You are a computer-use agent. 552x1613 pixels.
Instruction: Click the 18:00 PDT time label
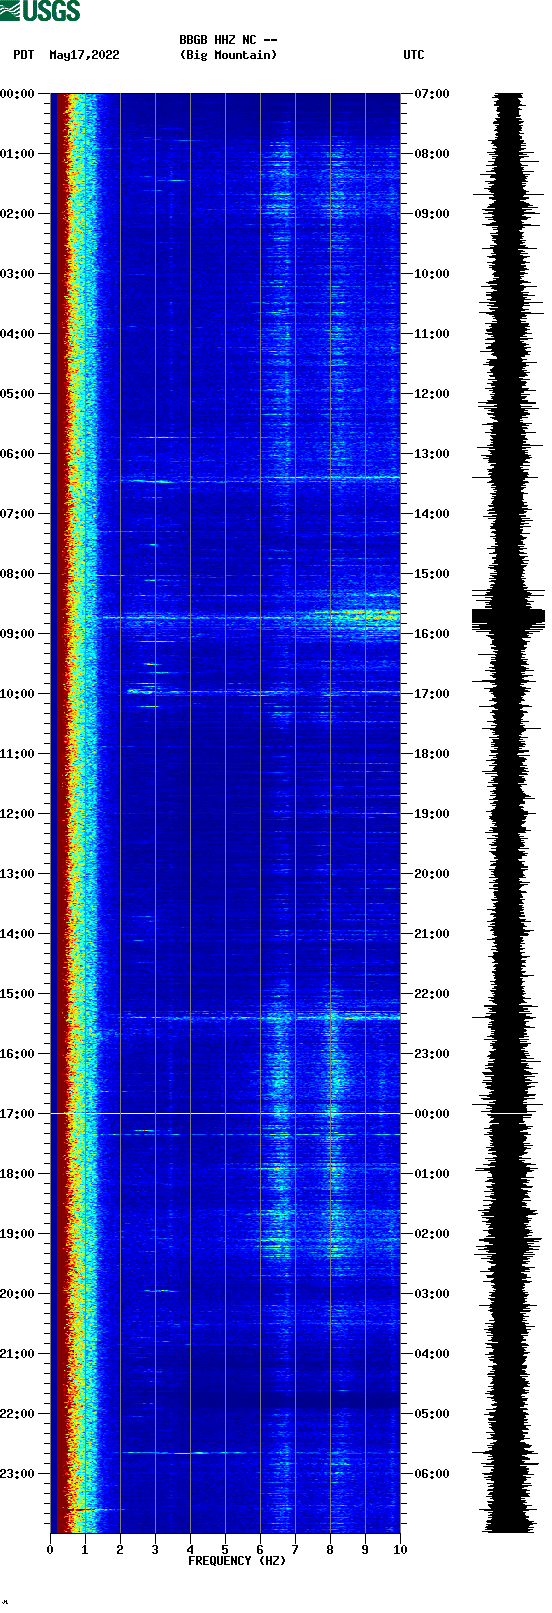[x=18, y=1174]
